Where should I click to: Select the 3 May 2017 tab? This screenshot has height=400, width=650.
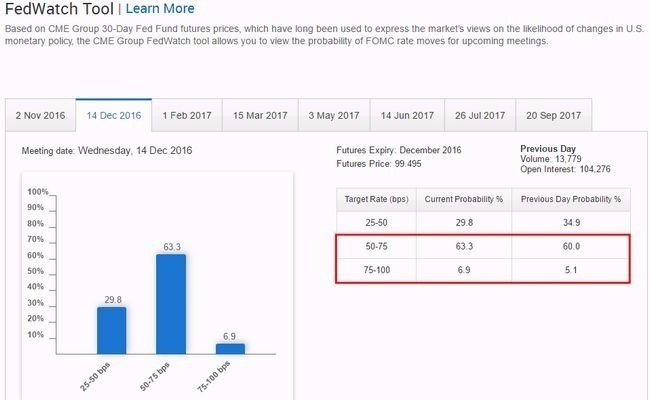coord(334,115)
